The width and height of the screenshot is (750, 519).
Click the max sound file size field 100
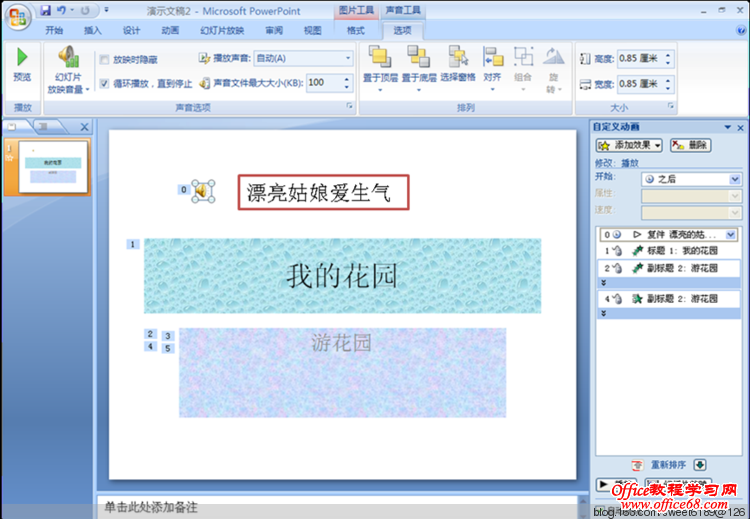(x=323, y=83)
